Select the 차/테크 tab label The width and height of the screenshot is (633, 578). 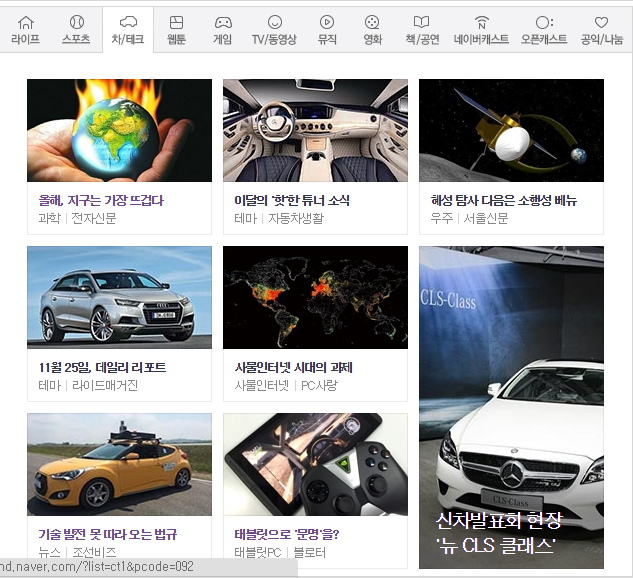coord(128,39)
